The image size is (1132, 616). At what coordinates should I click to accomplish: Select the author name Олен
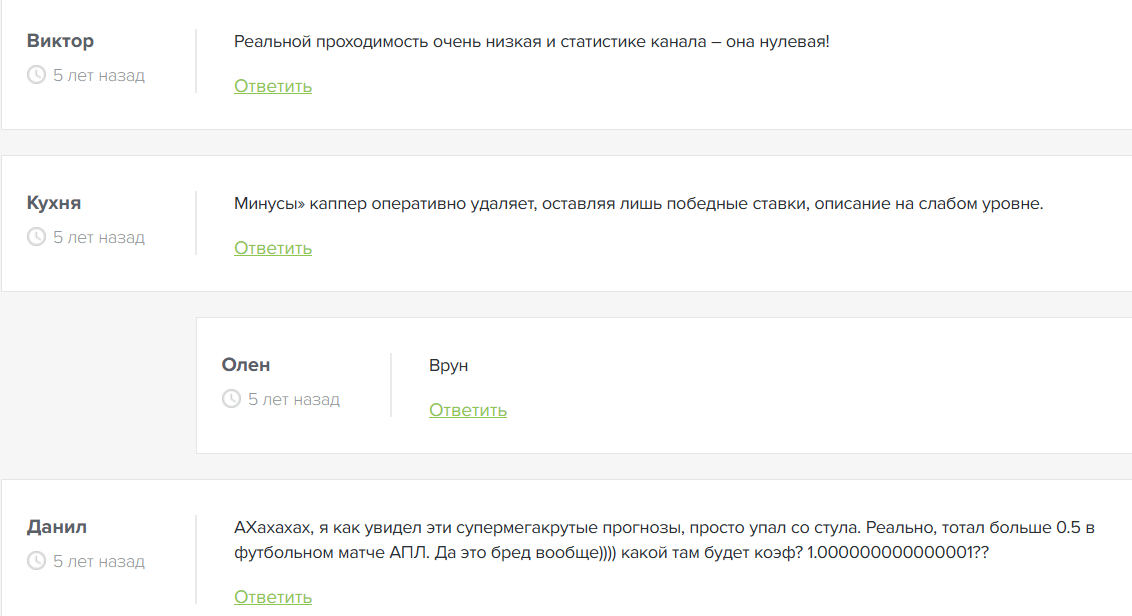click(x=246, y=365)
